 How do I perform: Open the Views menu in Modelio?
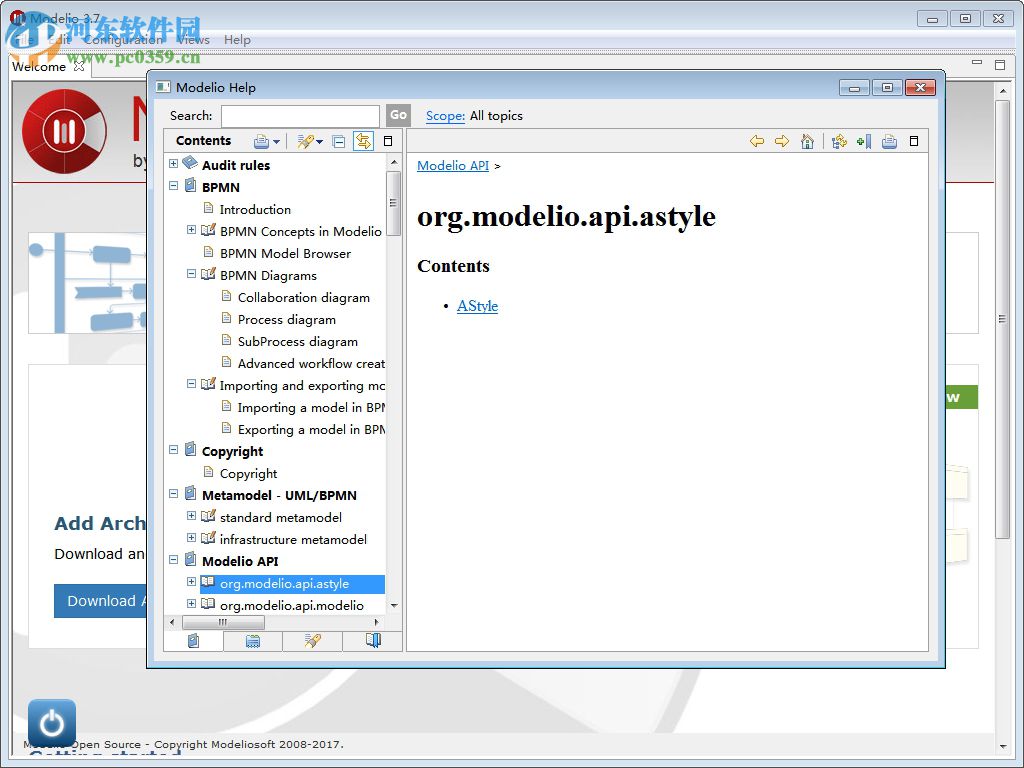193,40
